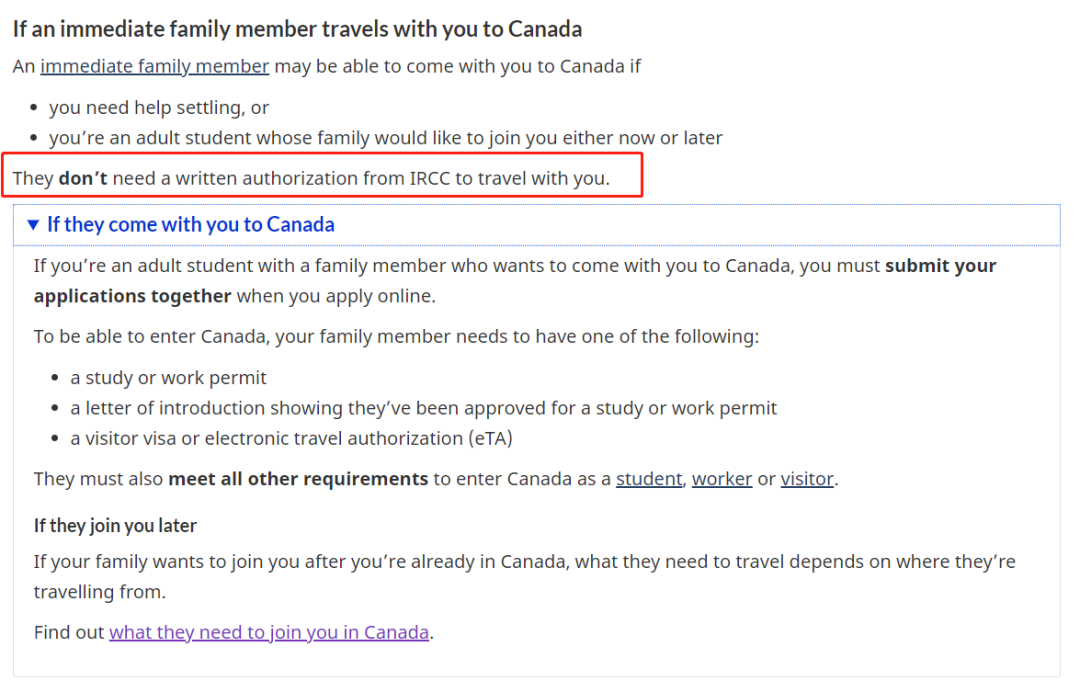The image size is (1080, 681).
Task: Click the adult student family bullet item
Action: point(385,138)
